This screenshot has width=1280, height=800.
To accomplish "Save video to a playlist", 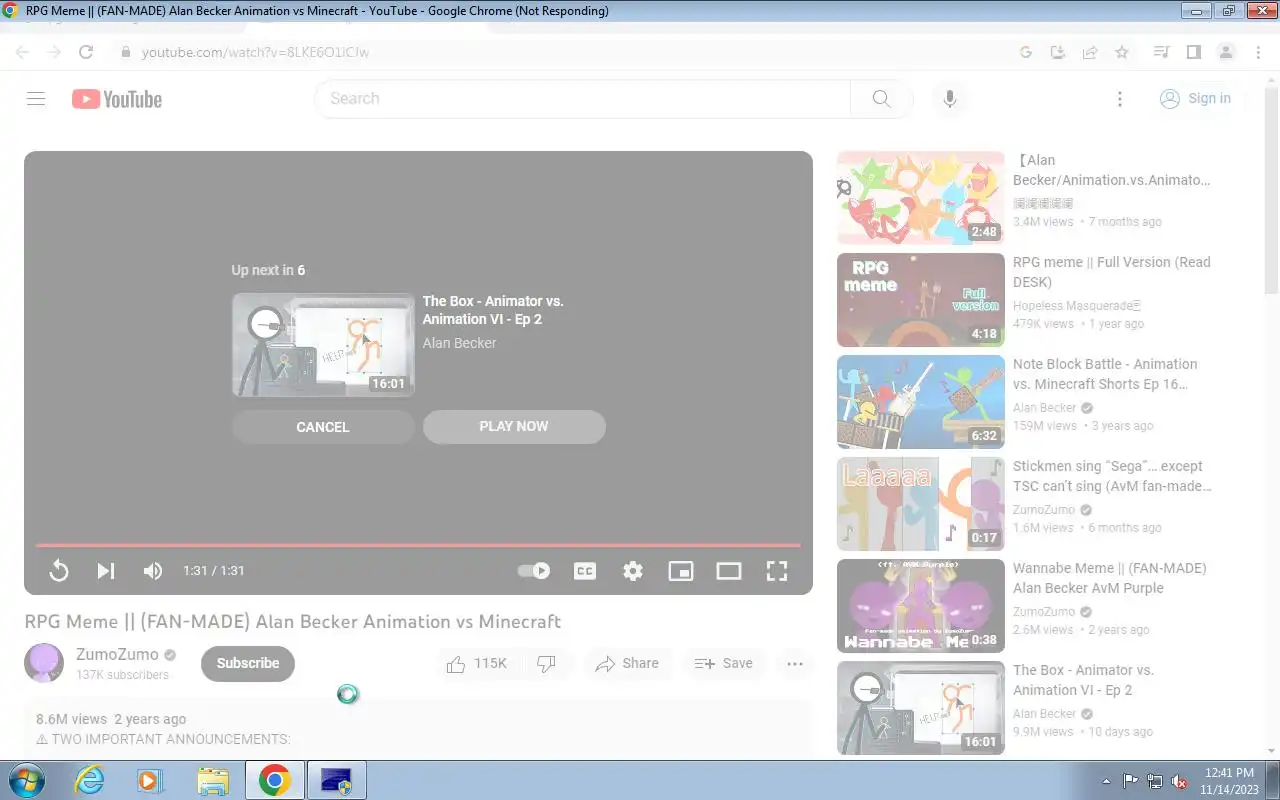I will pos(724,663).
